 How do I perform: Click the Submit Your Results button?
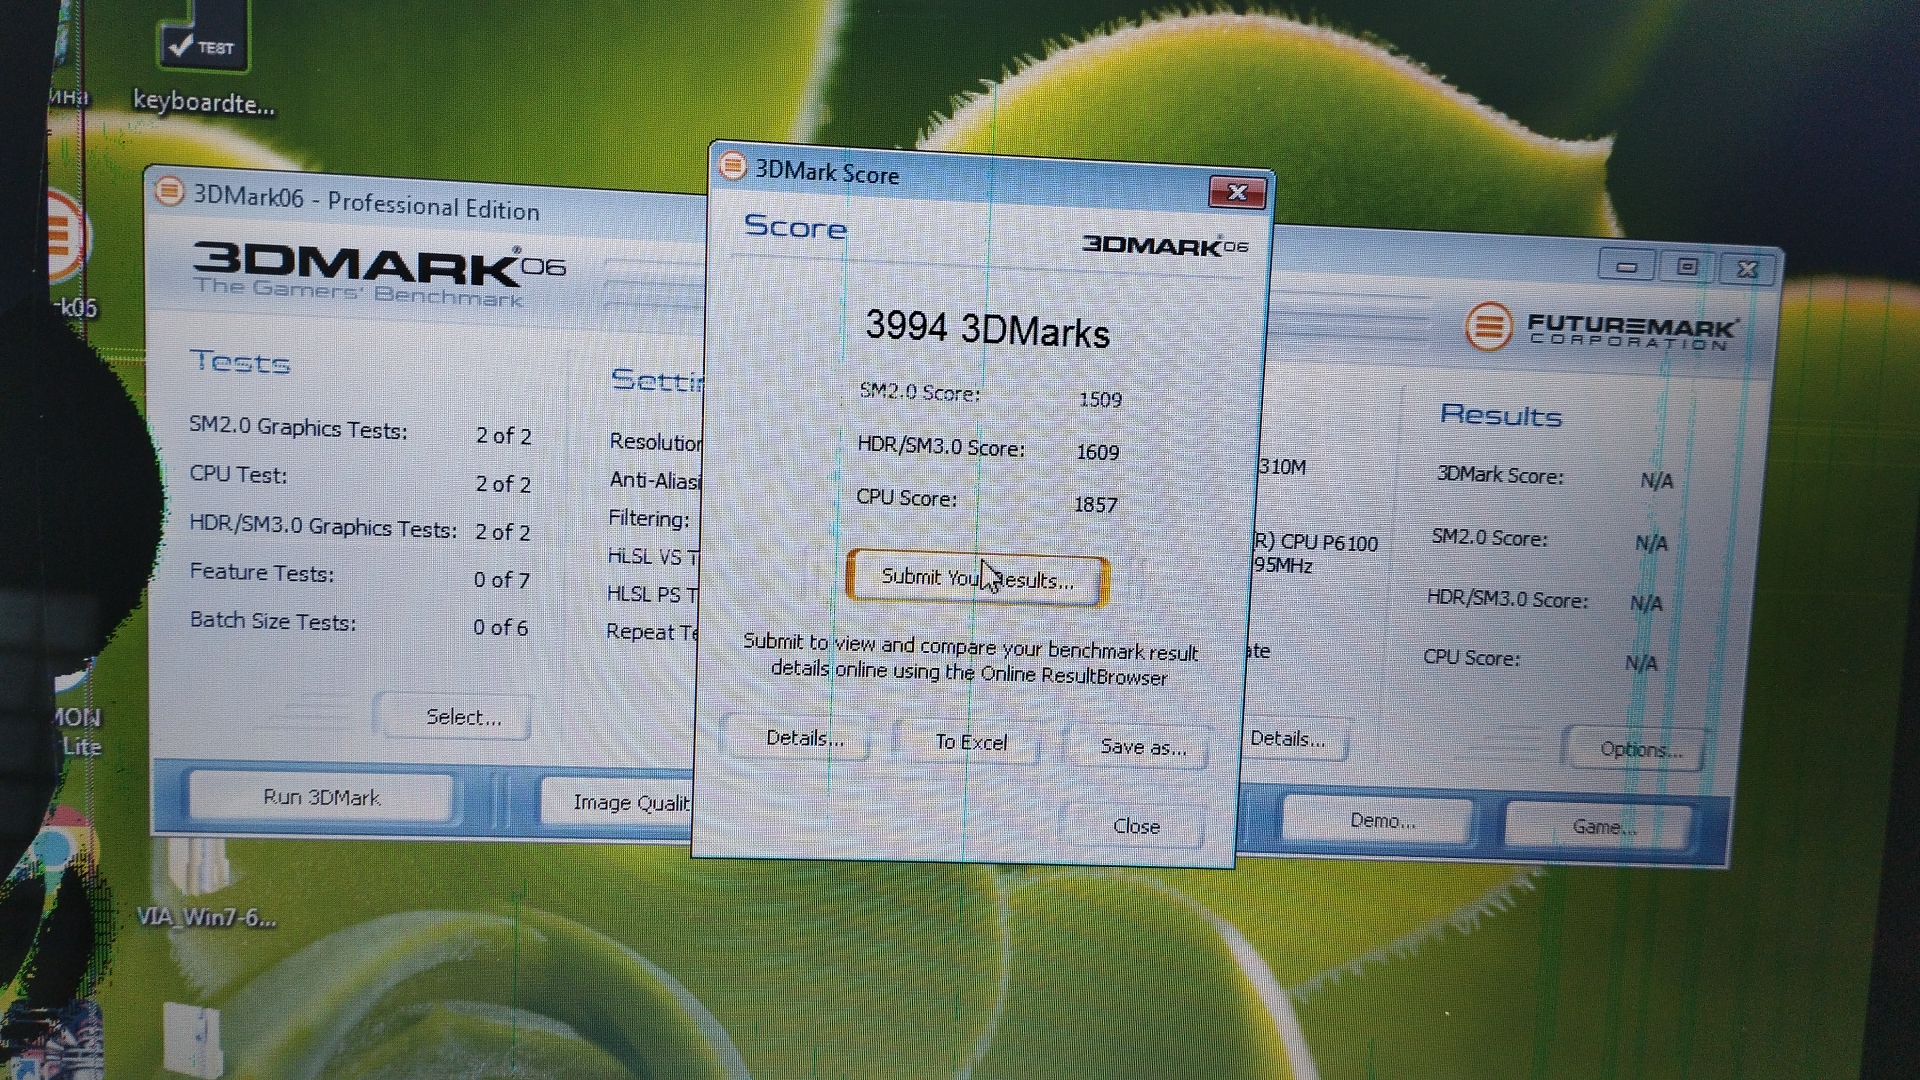click(977, 579)
